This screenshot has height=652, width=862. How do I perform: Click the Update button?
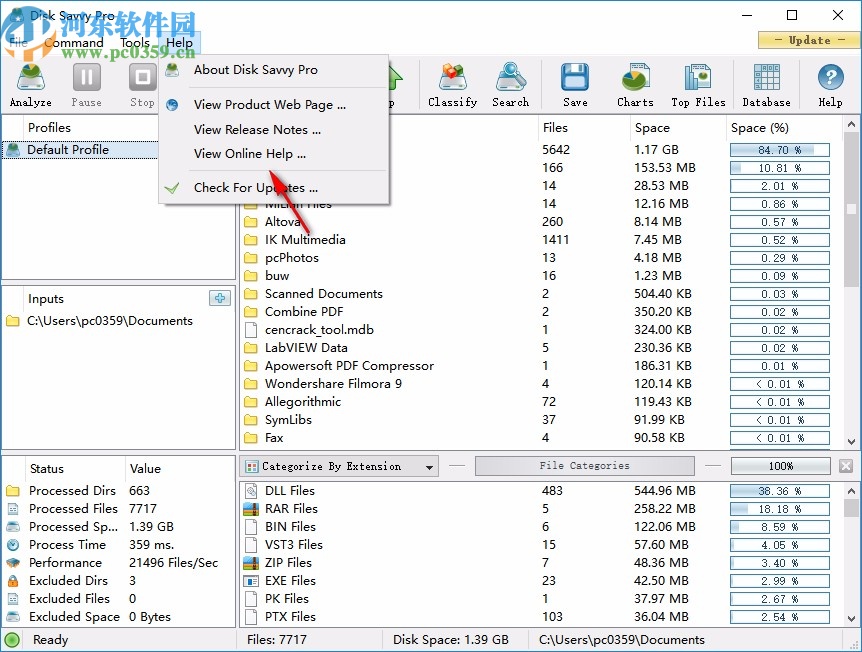coord(808,40)
